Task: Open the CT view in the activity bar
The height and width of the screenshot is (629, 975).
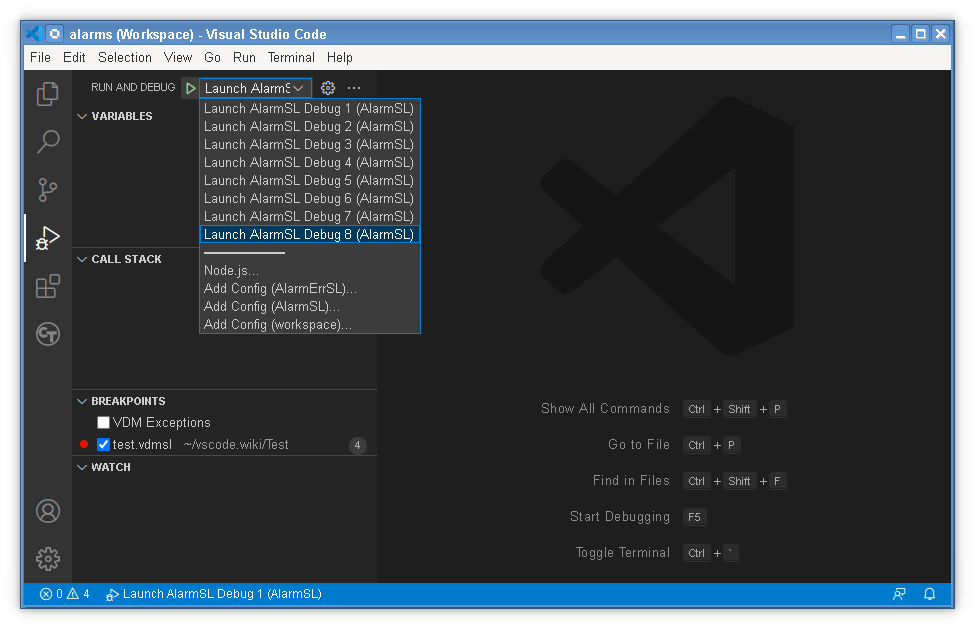Action: [x=47, y=334]
